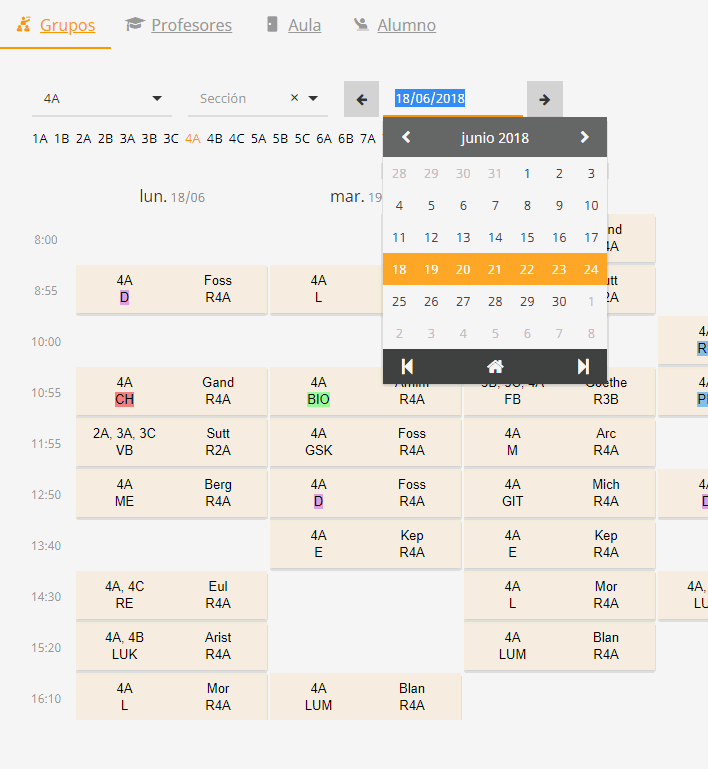Choose group 2A from the group list
Screen dimensions: 708x769
(83, 139)
